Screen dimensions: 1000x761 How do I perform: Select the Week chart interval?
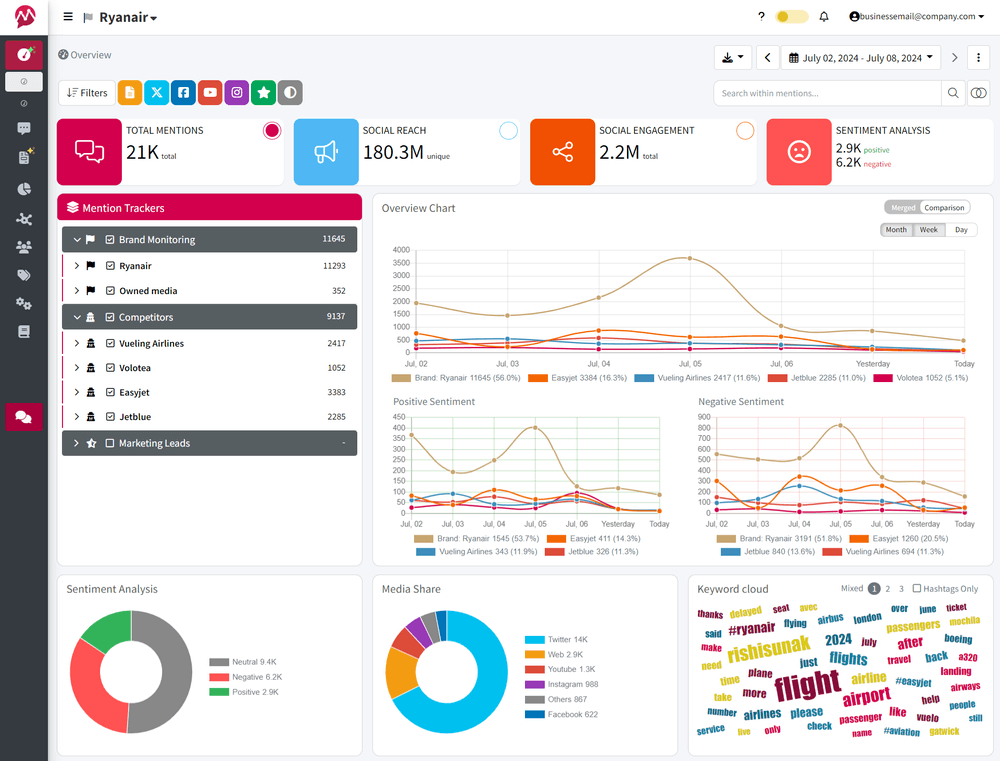[x=929, y=230]
